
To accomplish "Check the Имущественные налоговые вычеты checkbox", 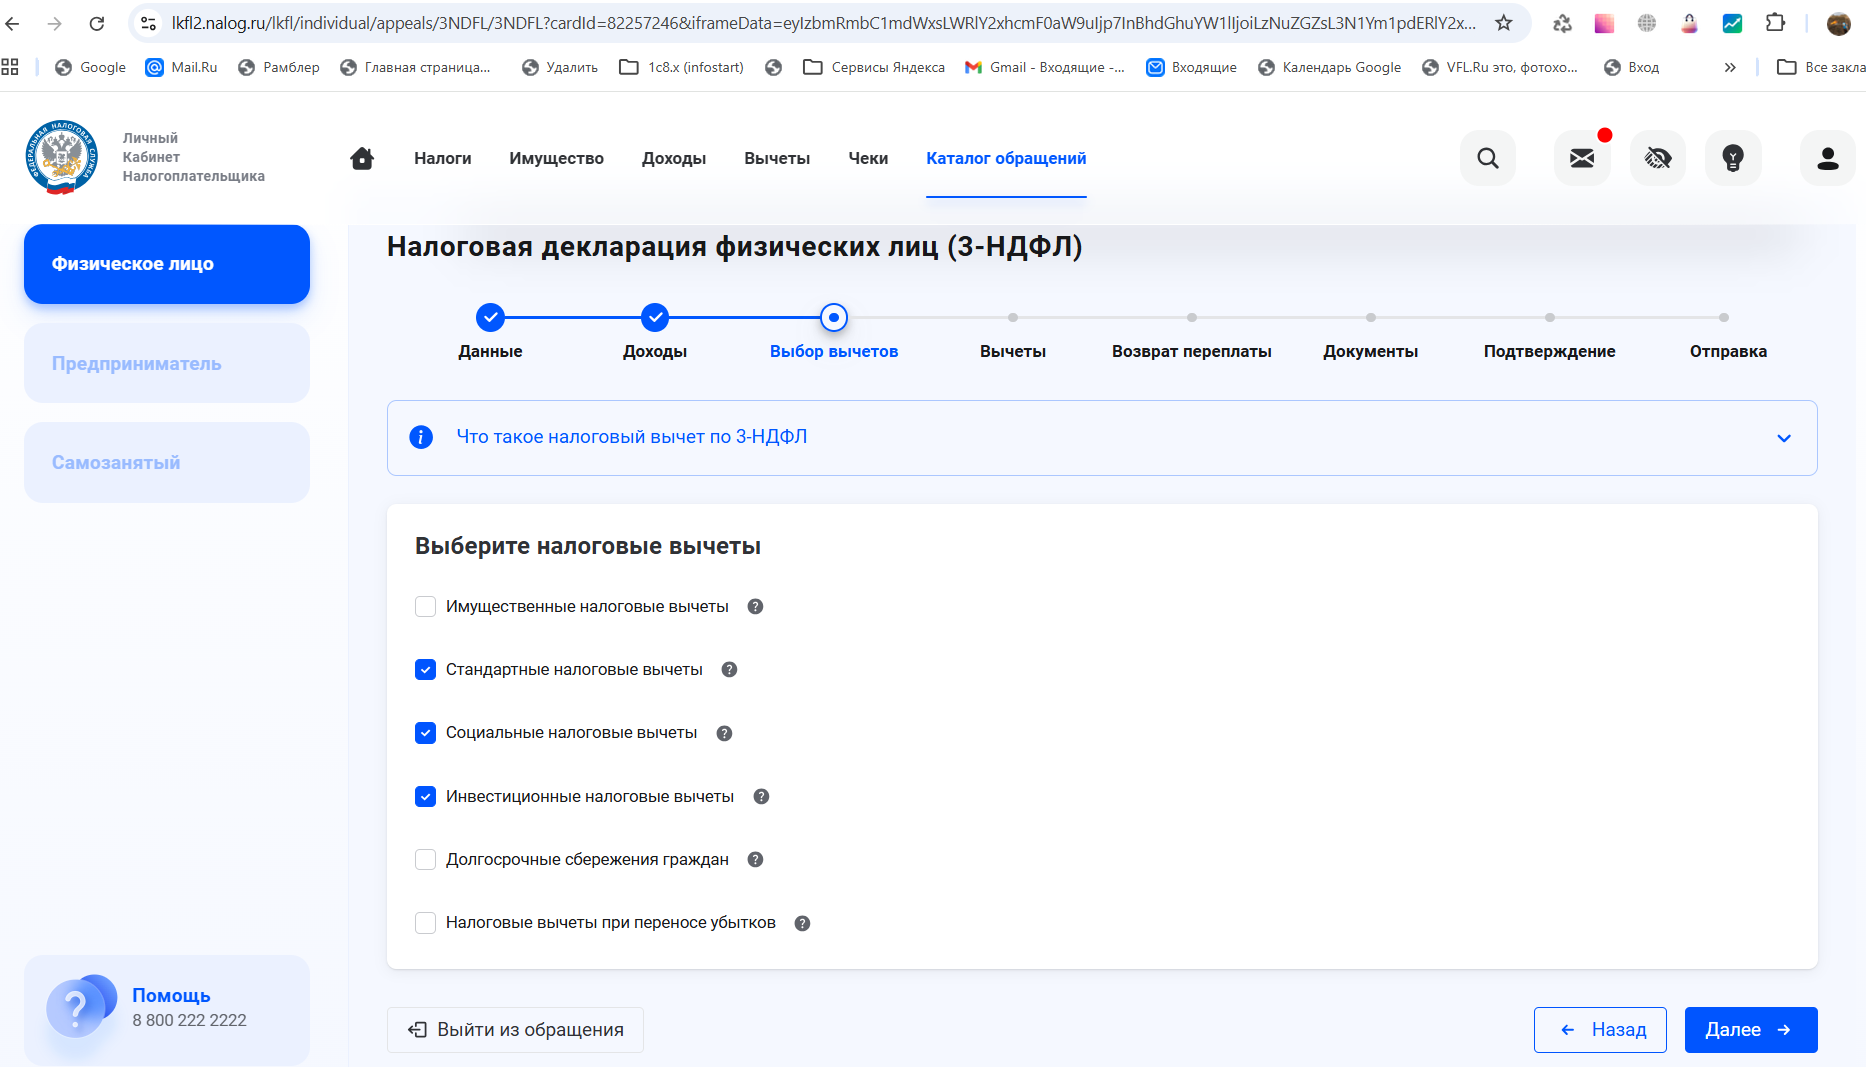I will pyautogui.click(x=425, y=607).
